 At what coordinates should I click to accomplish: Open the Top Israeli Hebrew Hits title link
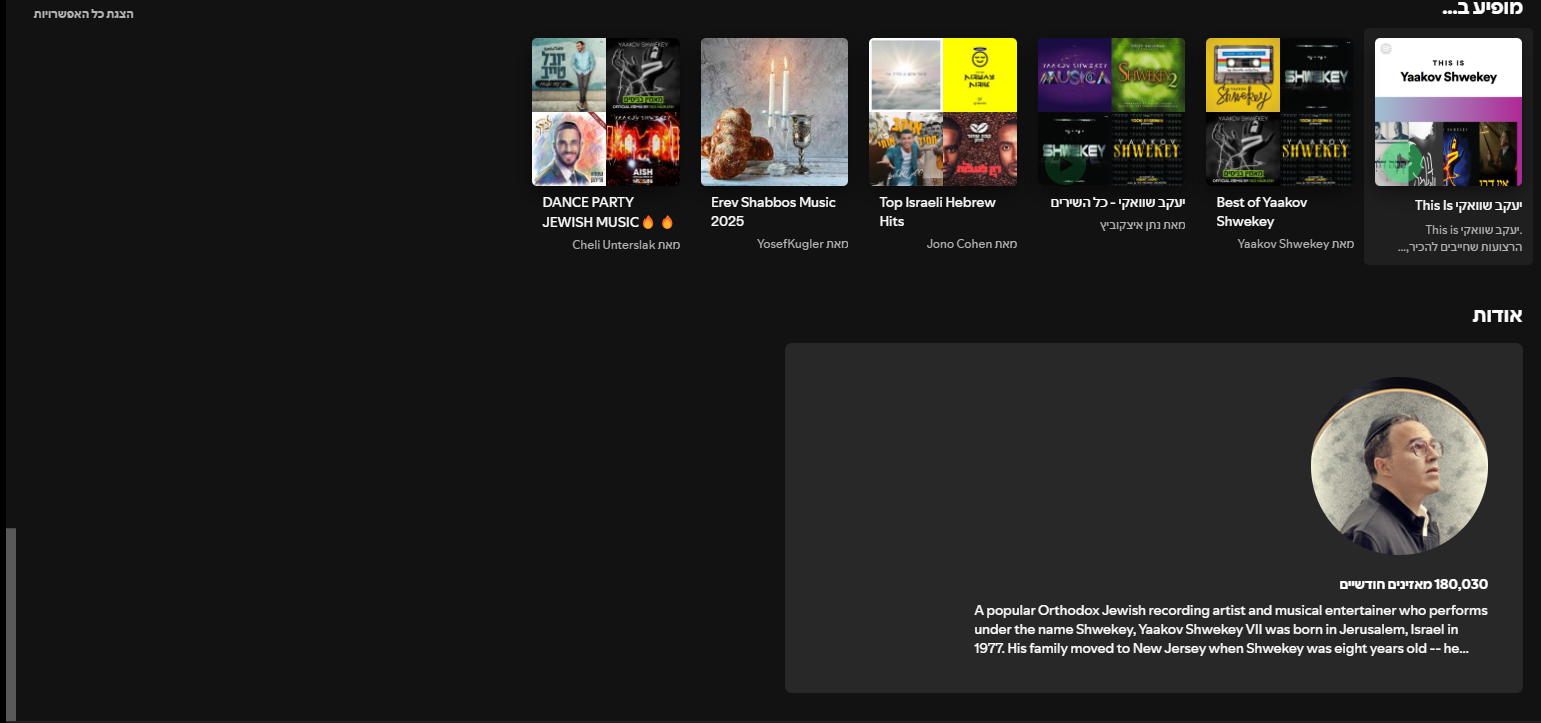(x=938, y=212)
